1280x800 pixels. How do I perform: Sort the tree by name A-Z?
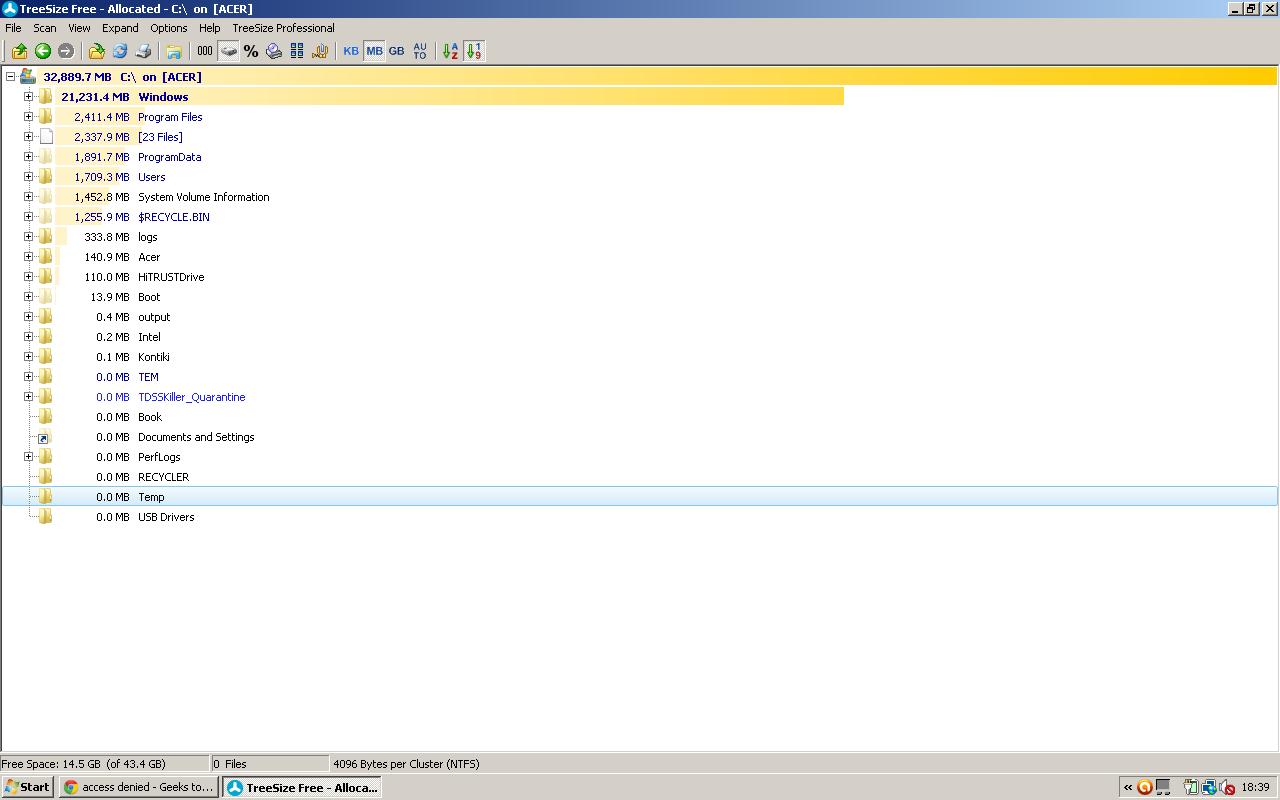pos(450,51)
